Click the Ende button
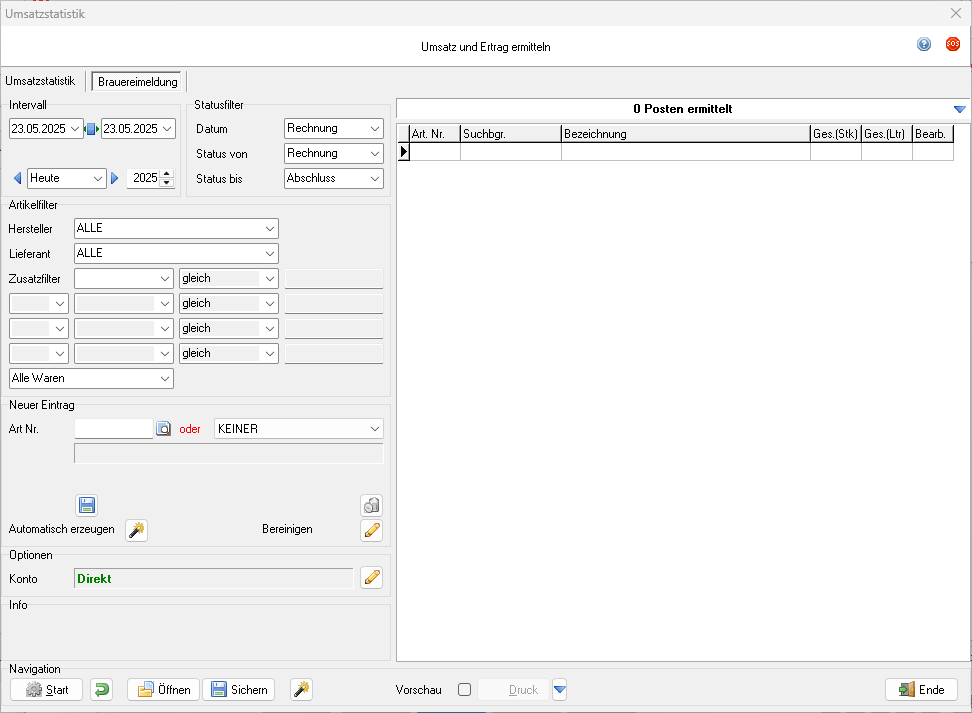The width and height of the screenshot is (972, 713). pos(921,690)
